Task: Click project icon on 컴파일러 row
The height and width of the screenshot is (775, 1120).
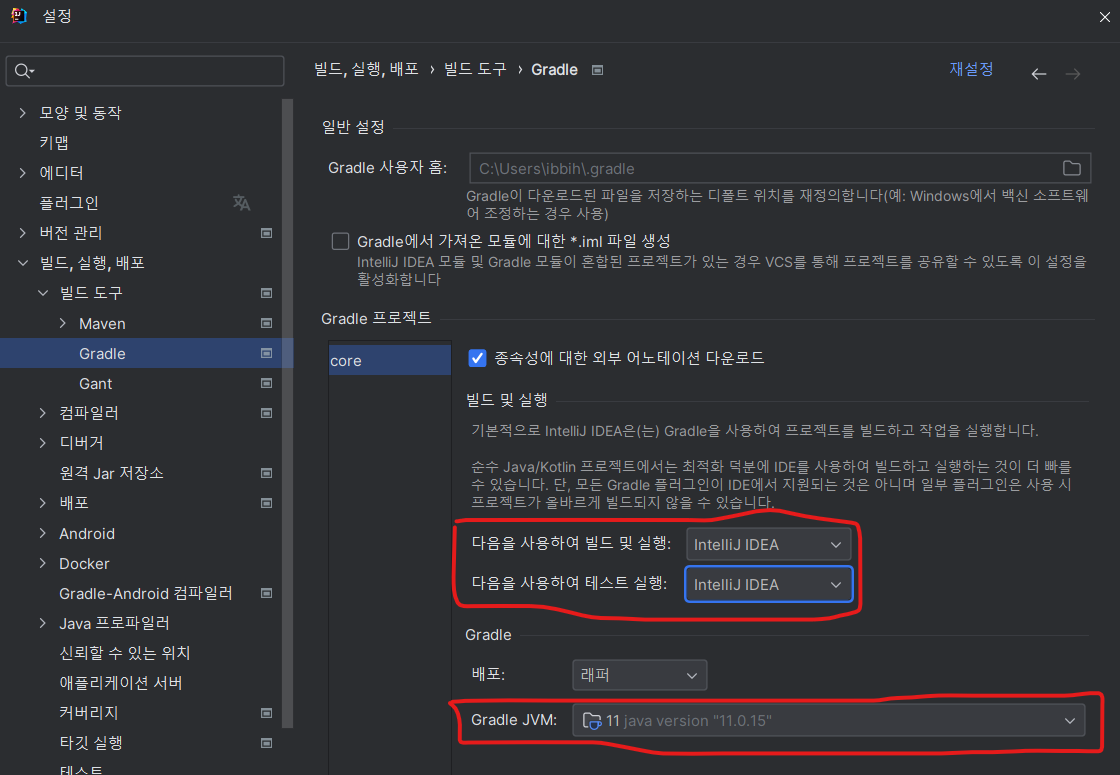Action: [266, 413]
